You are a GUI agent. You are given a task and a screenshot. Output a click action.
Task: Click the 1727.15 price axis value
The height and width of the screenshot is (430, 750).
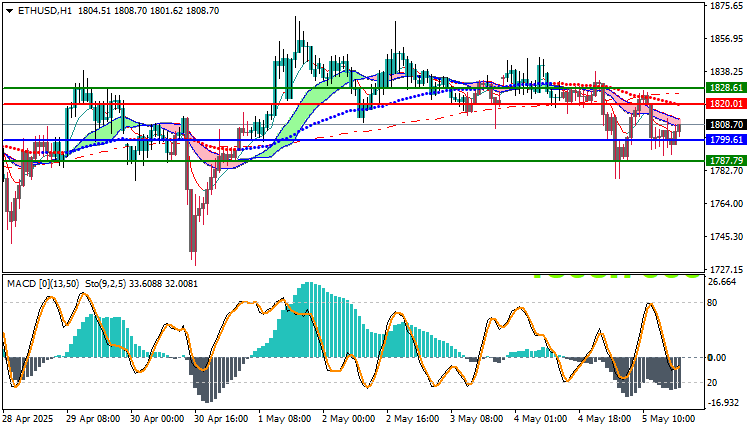click(727, 269)
